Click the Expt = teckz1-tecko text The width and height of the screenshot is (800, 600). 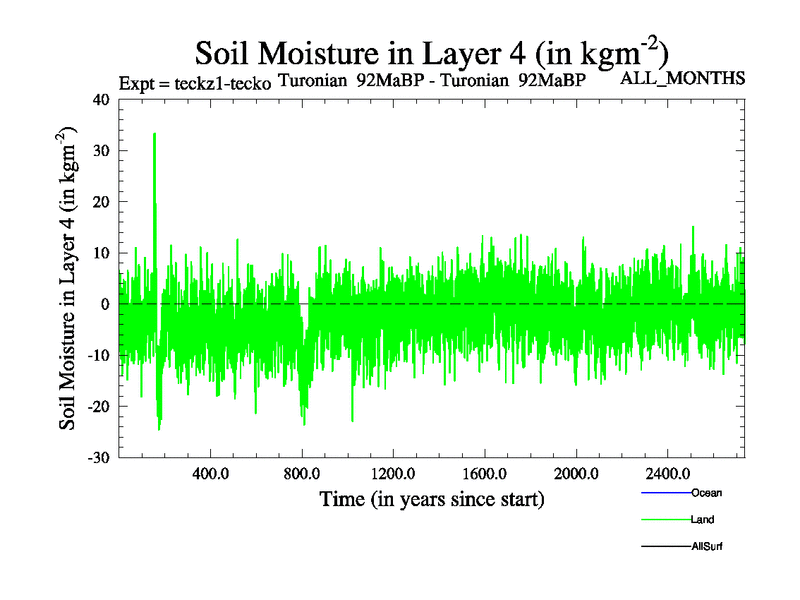[195, 83]
